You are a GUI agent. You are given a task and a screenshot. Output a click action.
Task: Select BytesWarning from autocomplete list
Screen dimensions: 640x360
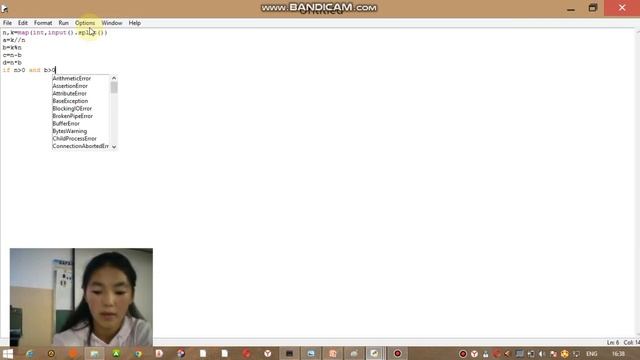[x=70, y=131]
